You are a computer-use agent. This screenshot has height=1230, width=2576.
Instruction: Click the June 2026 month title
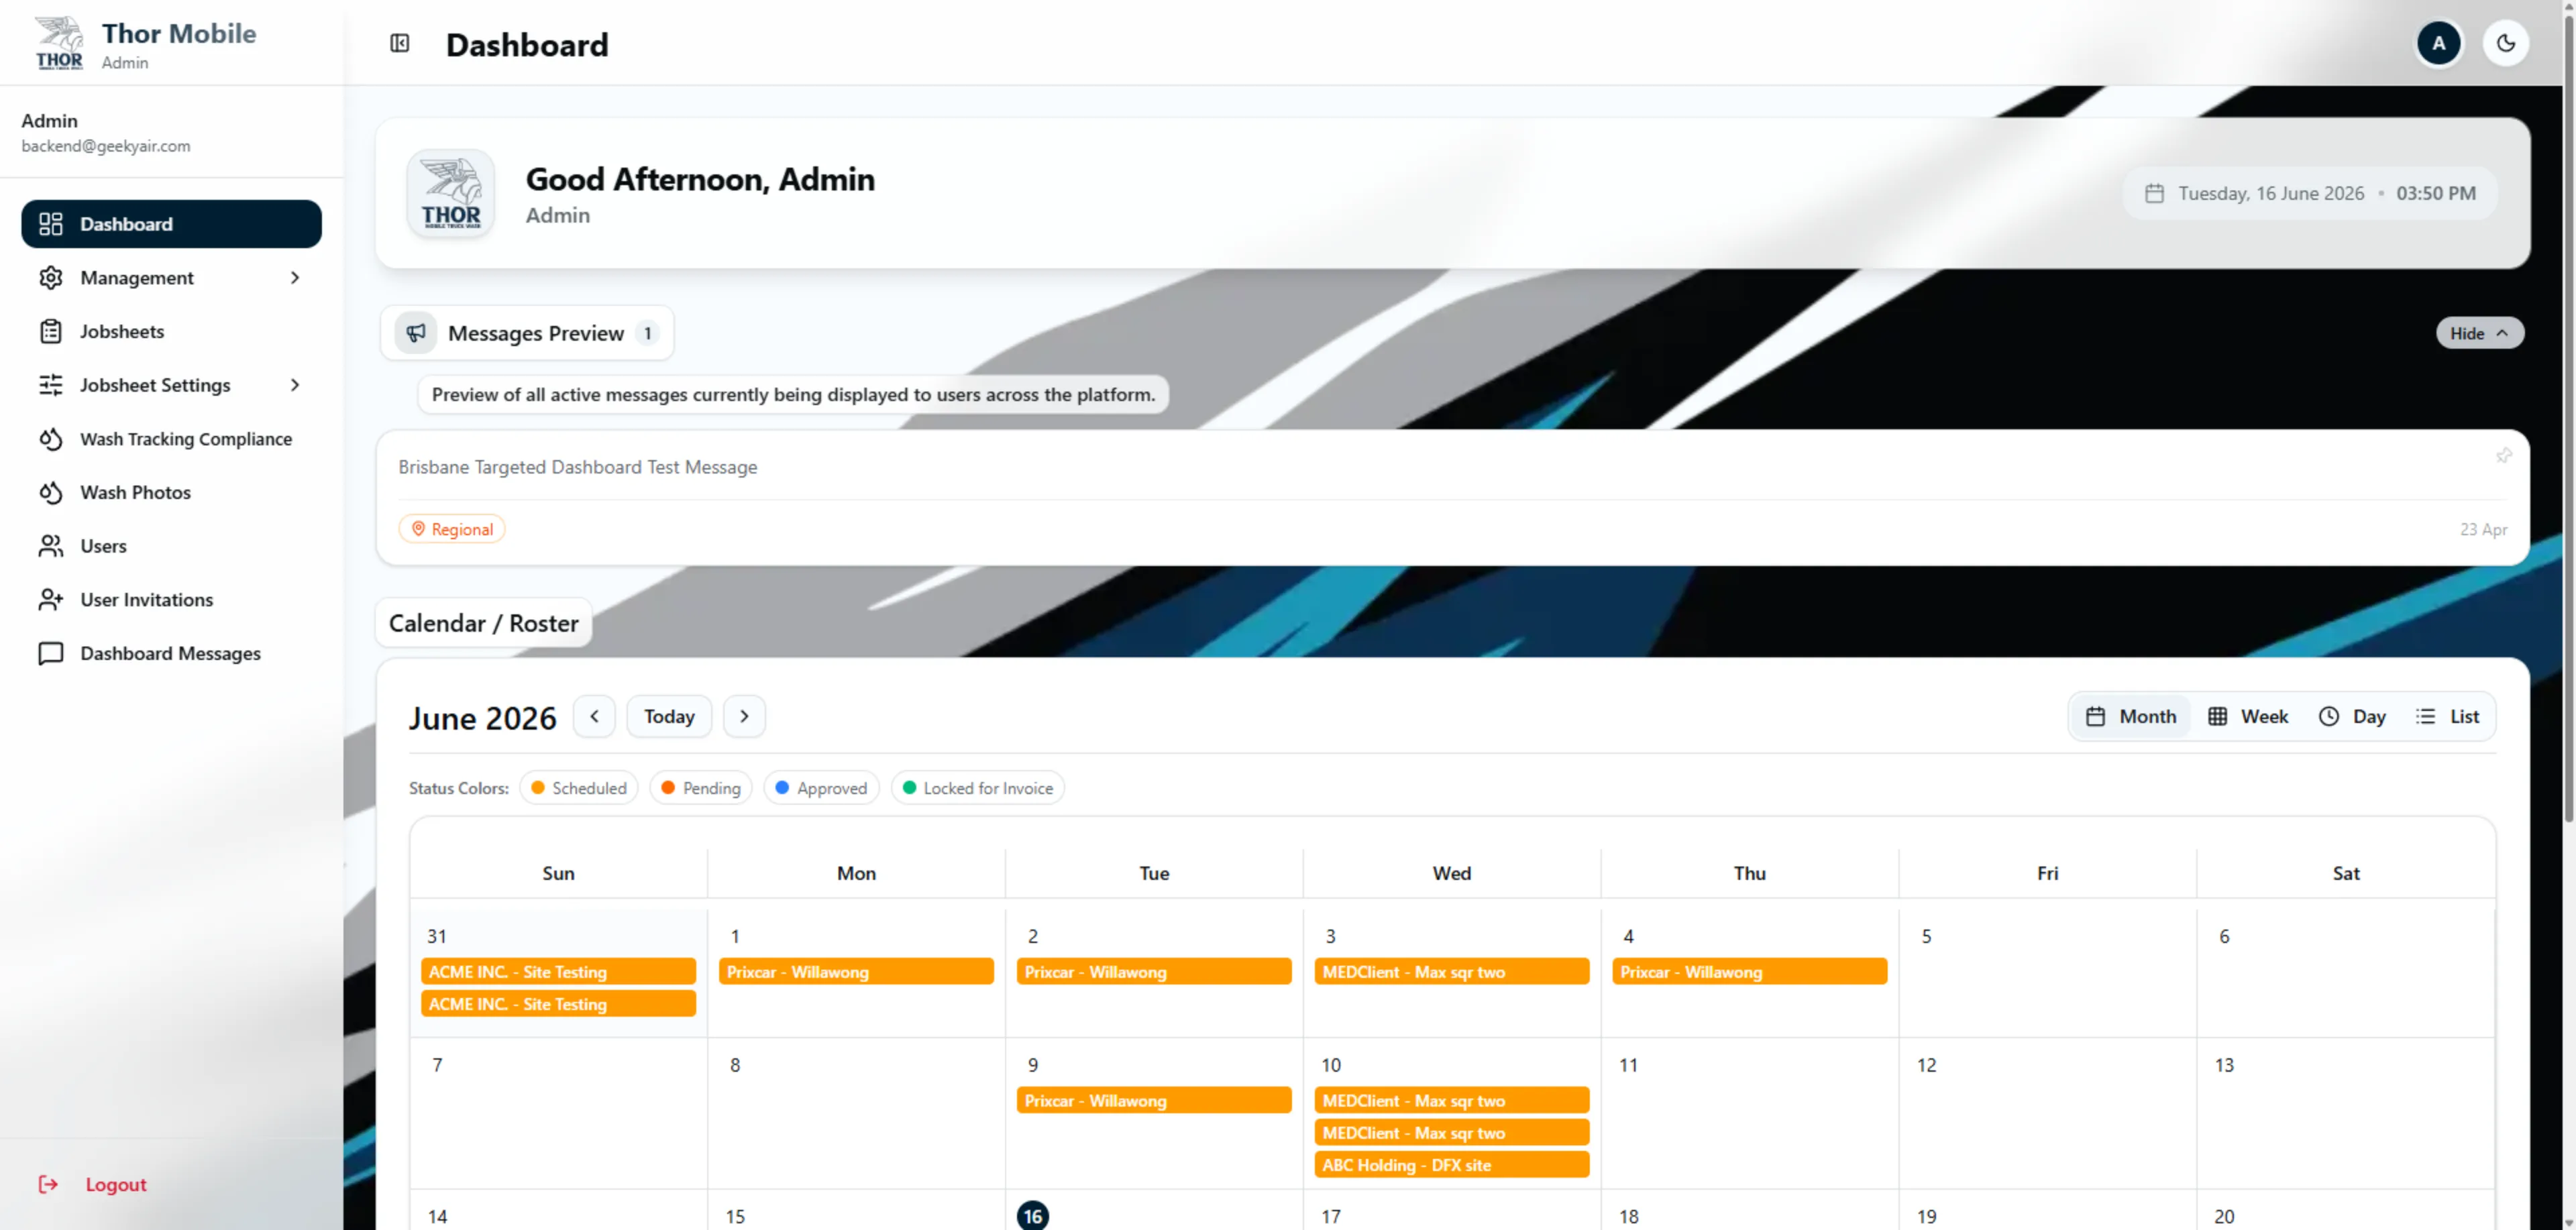(482, 718)
